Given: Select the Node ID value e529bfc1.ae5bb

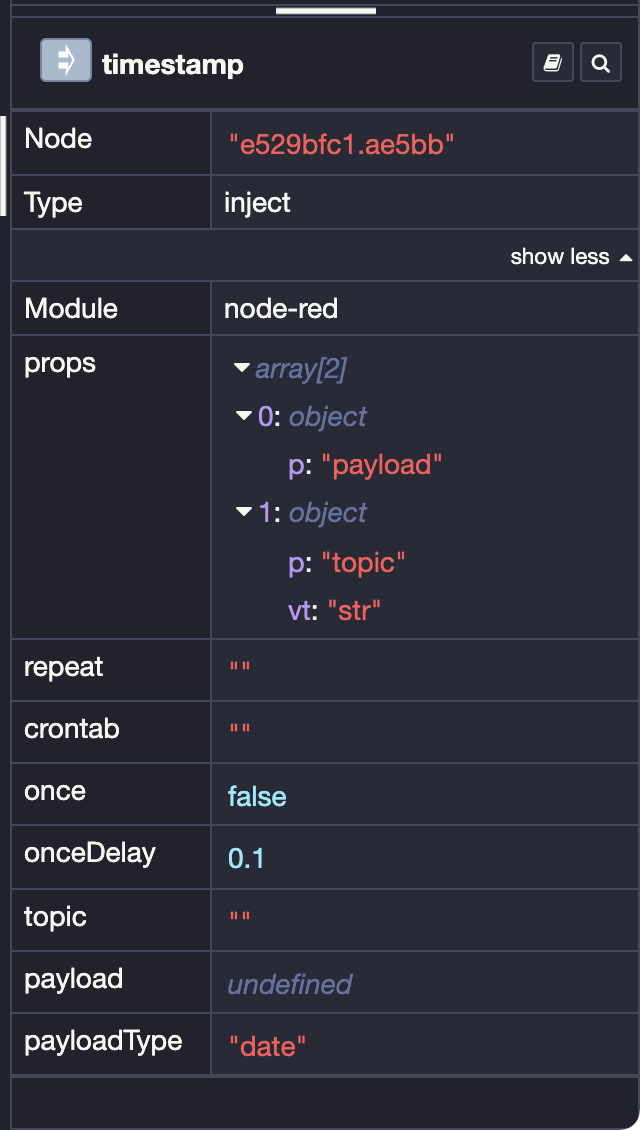Looking at the screenshot, I should click(341, 144).
